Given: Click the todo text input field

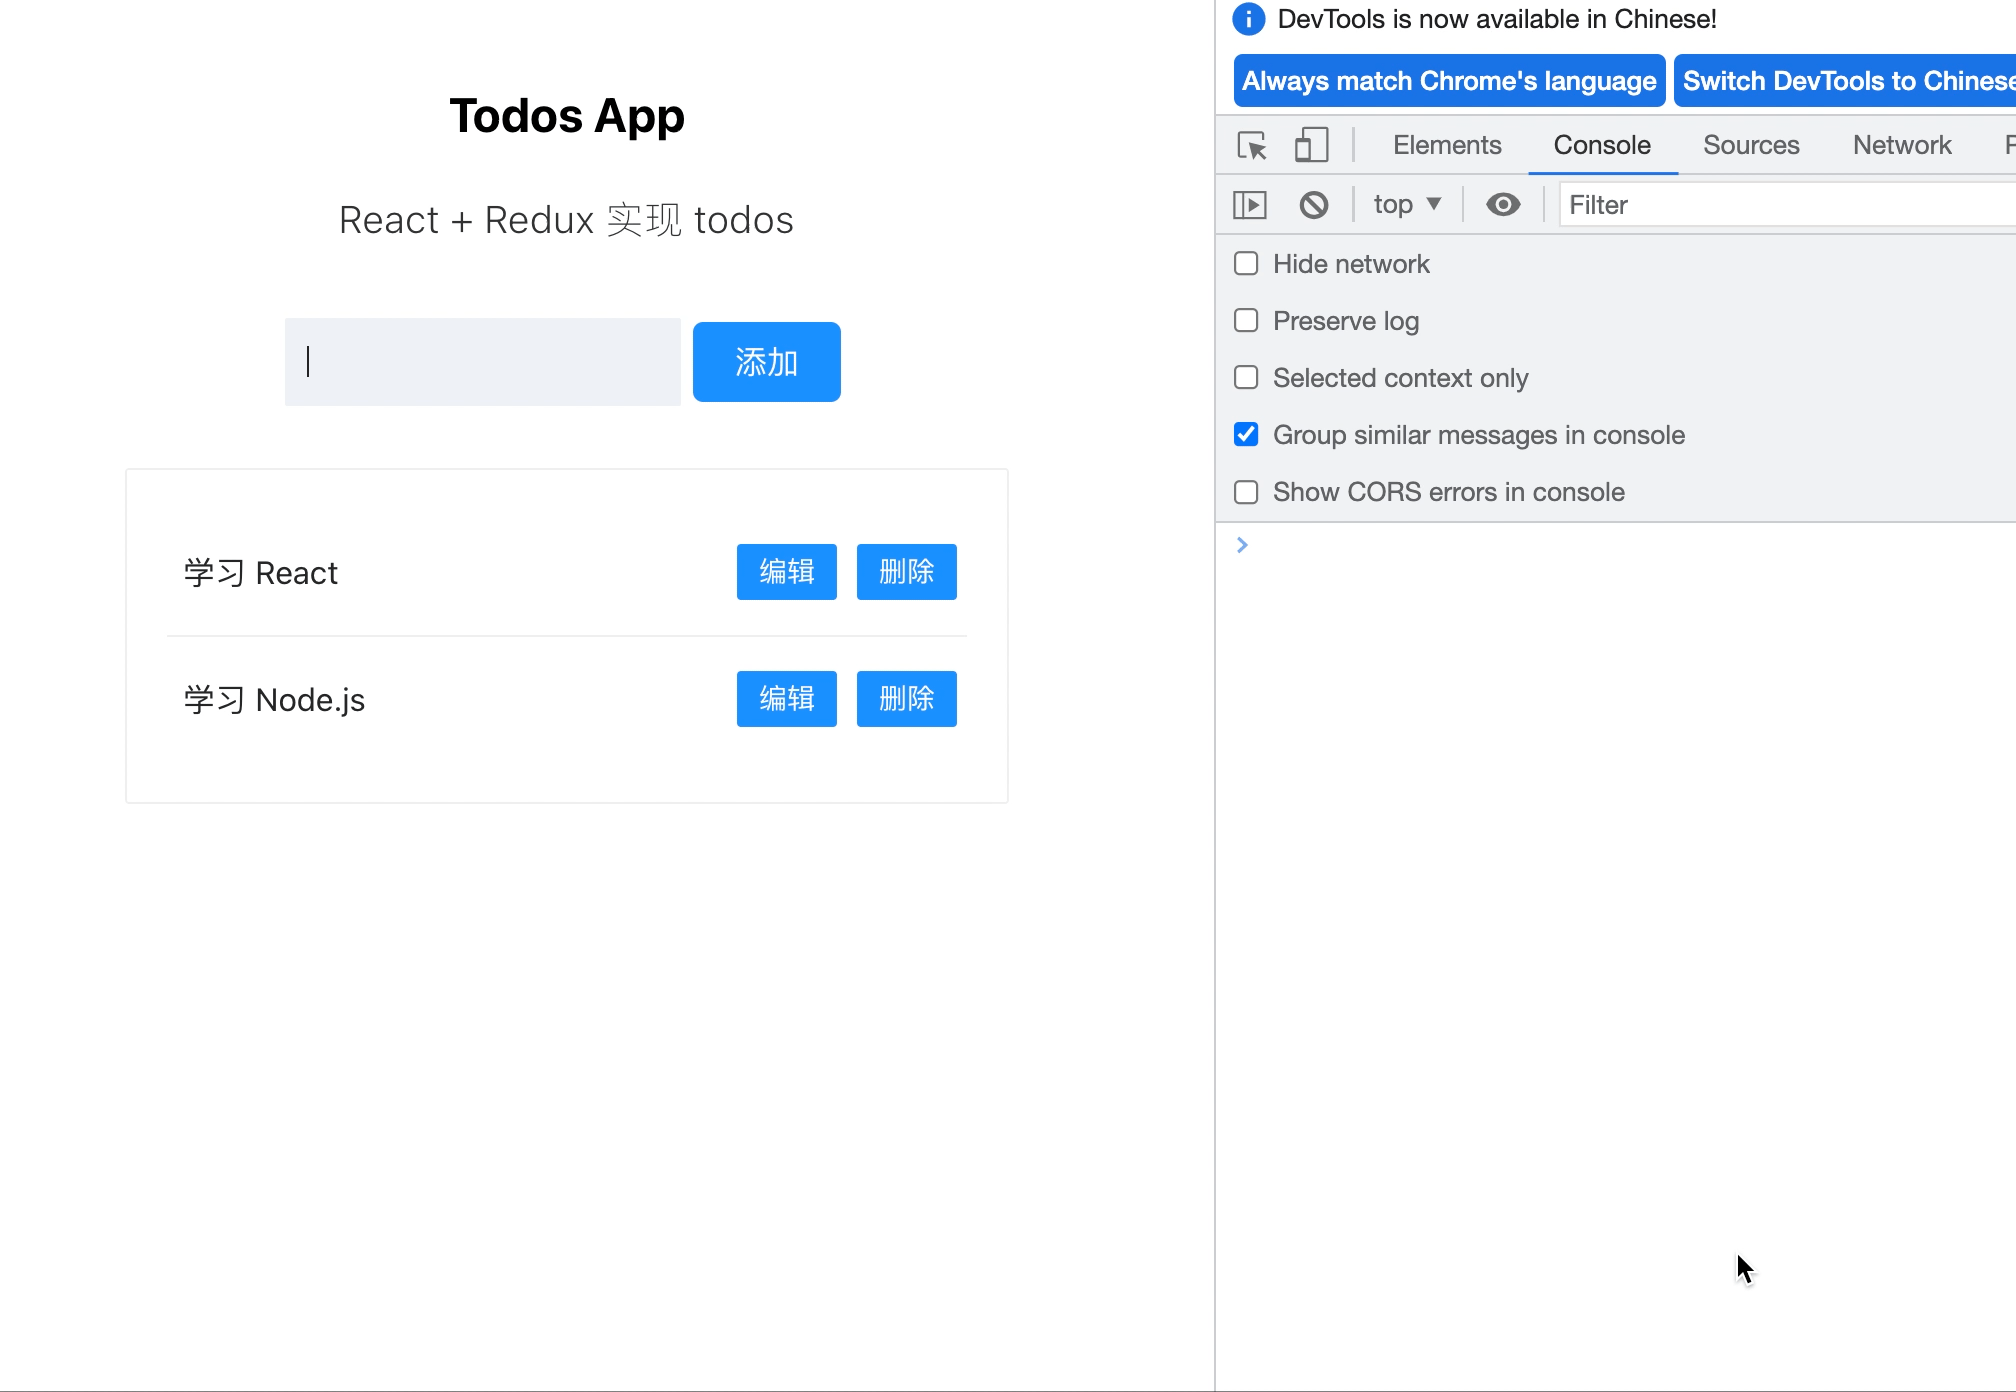Looking at the screenshot, I should click(x=481, y=361).
